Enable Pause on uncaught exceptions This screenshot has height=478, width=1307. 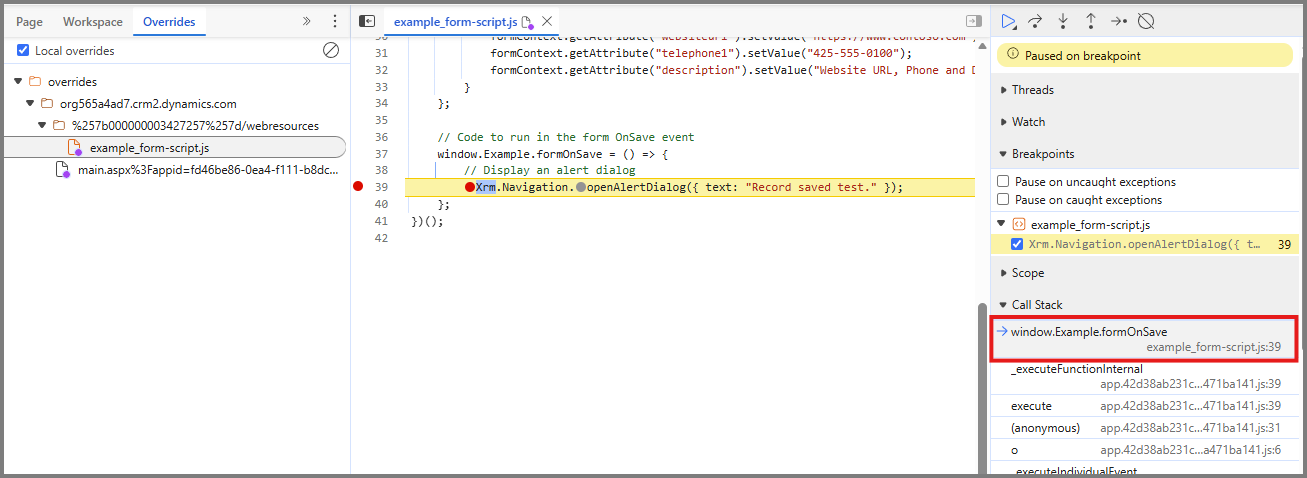click(x=1003, y=182)
